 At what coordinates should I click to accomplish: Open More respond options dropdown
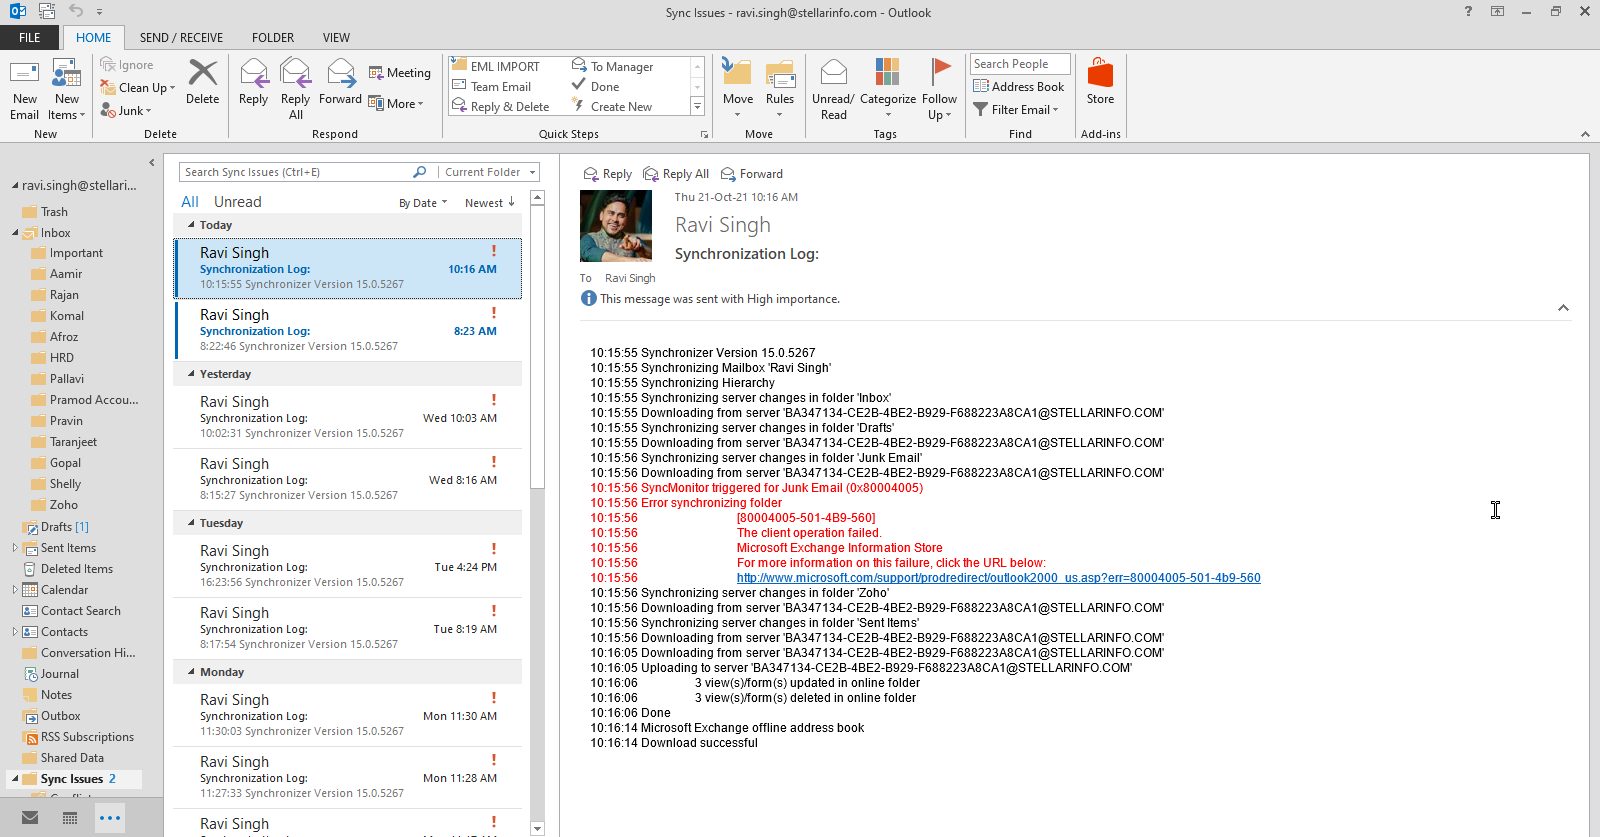(x=396, y=103)
